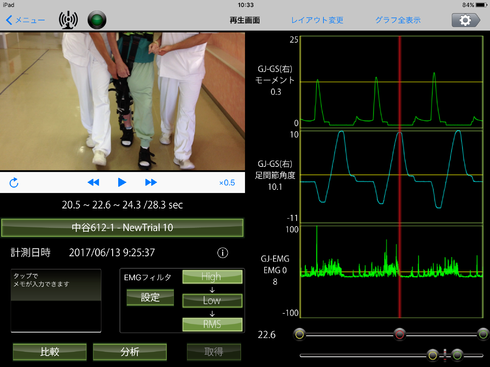Choose グラフ全表示 to show all graphs
The image size is (490, 367).
pyautogui.click(x=398, y=20)
